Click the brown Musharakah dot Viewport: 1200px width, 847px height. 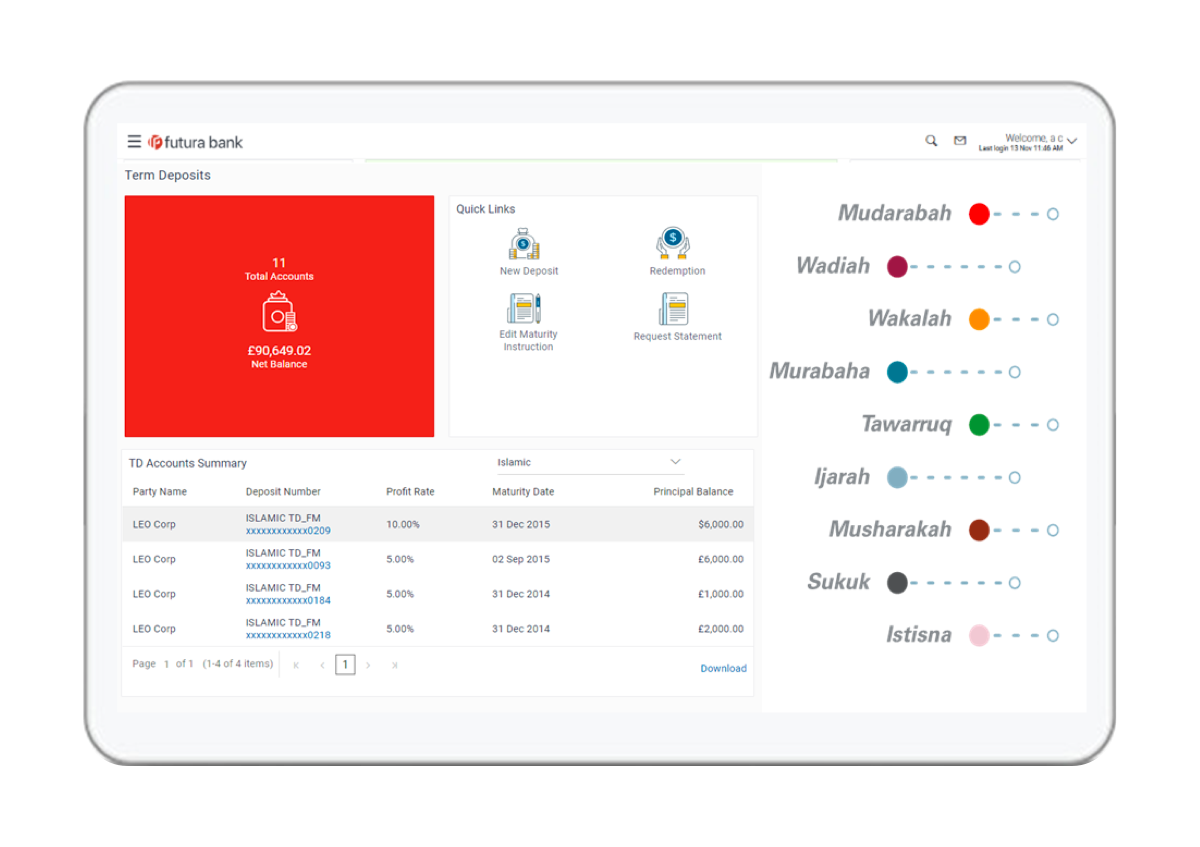pos(979,530)
